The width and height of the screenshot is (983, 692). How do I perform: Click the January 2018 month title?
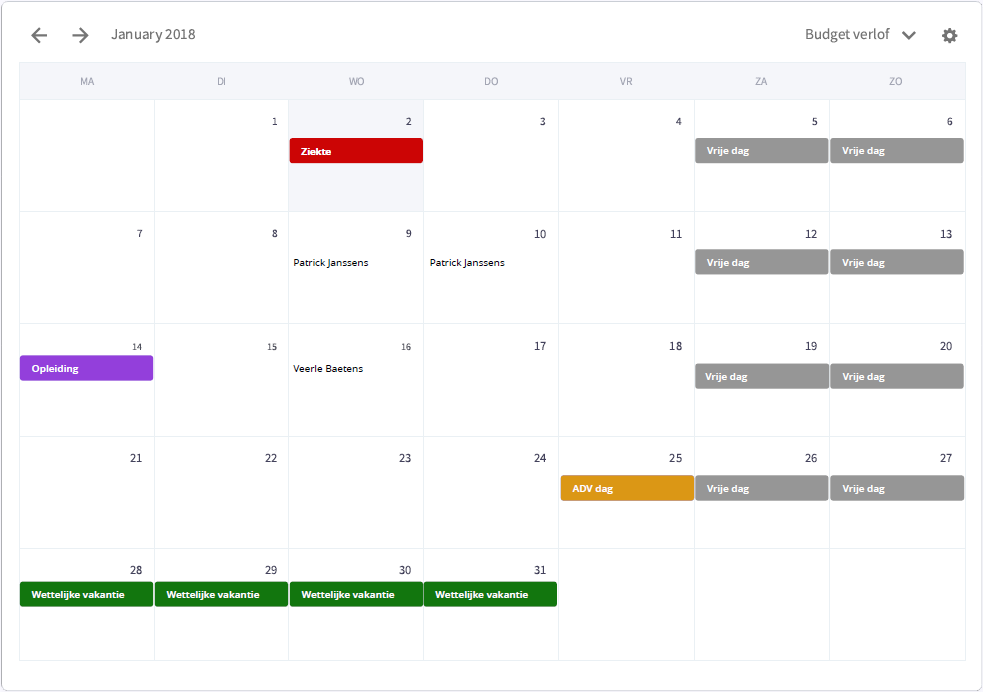[154, 34]
